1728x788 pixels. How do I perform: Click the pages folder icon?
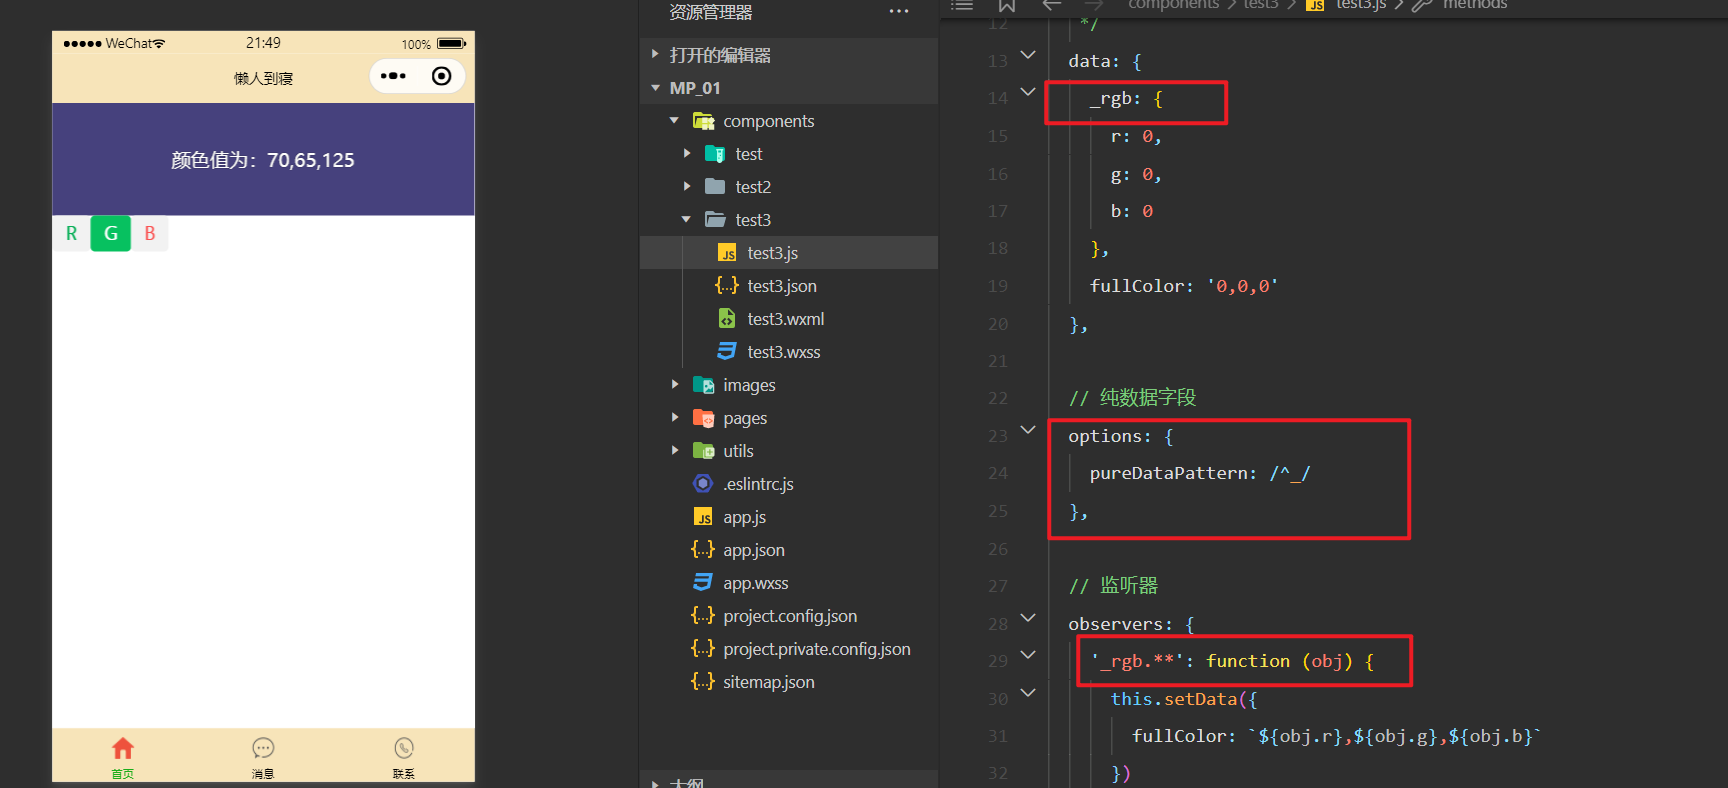coord(704,418)
